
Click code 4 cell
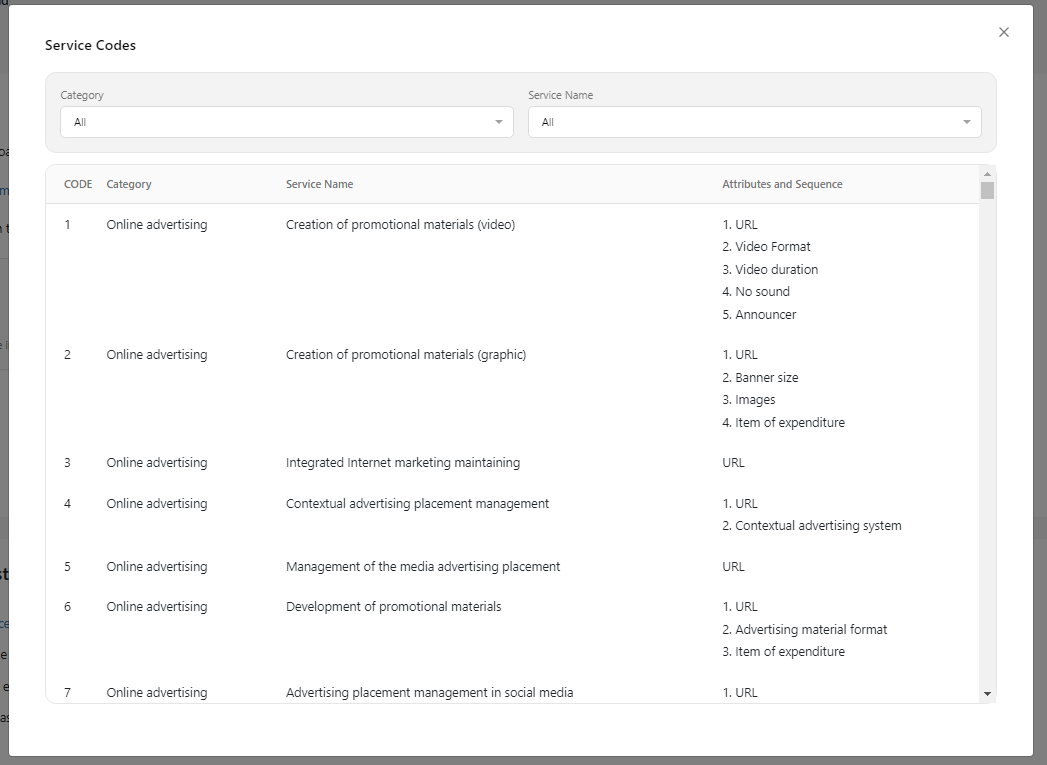click(x=67, y=503)
